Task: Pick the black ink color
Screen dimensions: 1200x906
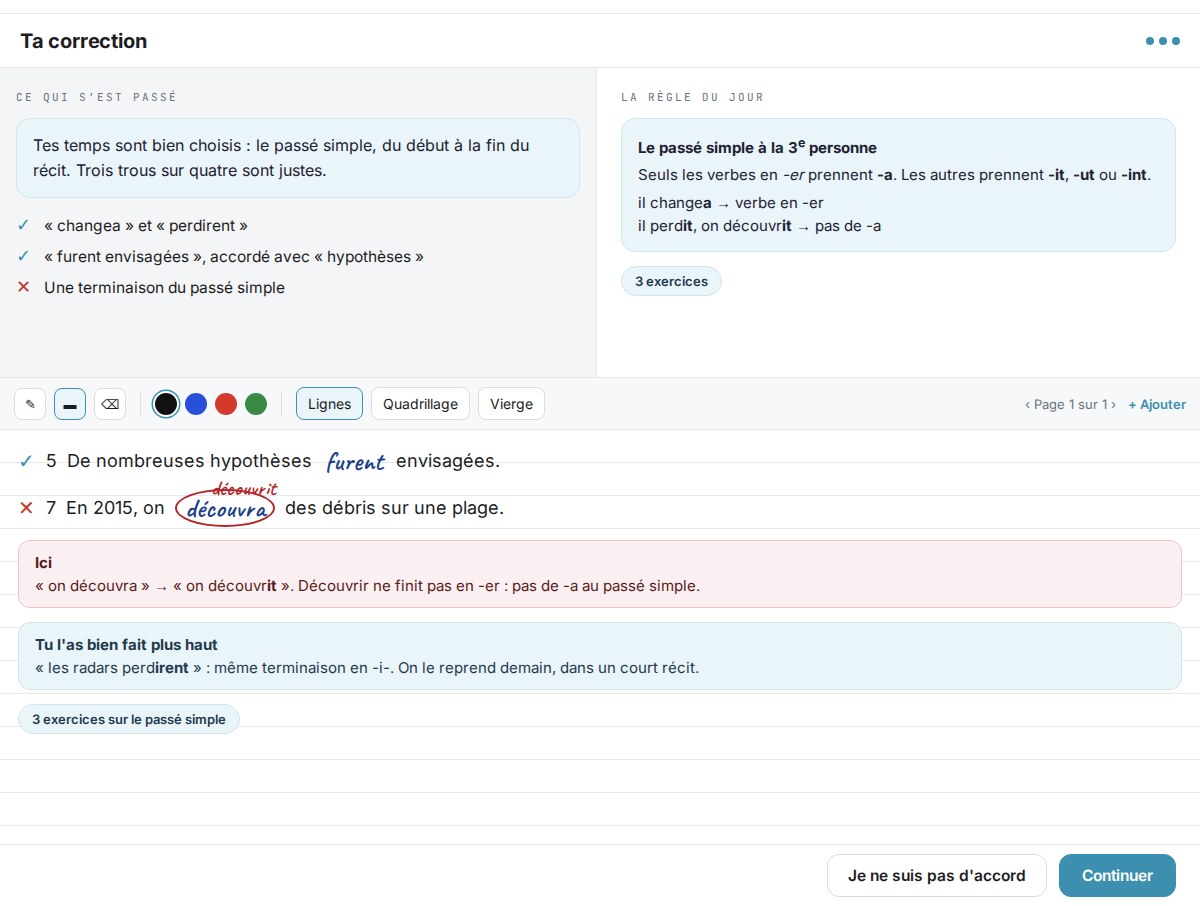Action: click(166, 404)
